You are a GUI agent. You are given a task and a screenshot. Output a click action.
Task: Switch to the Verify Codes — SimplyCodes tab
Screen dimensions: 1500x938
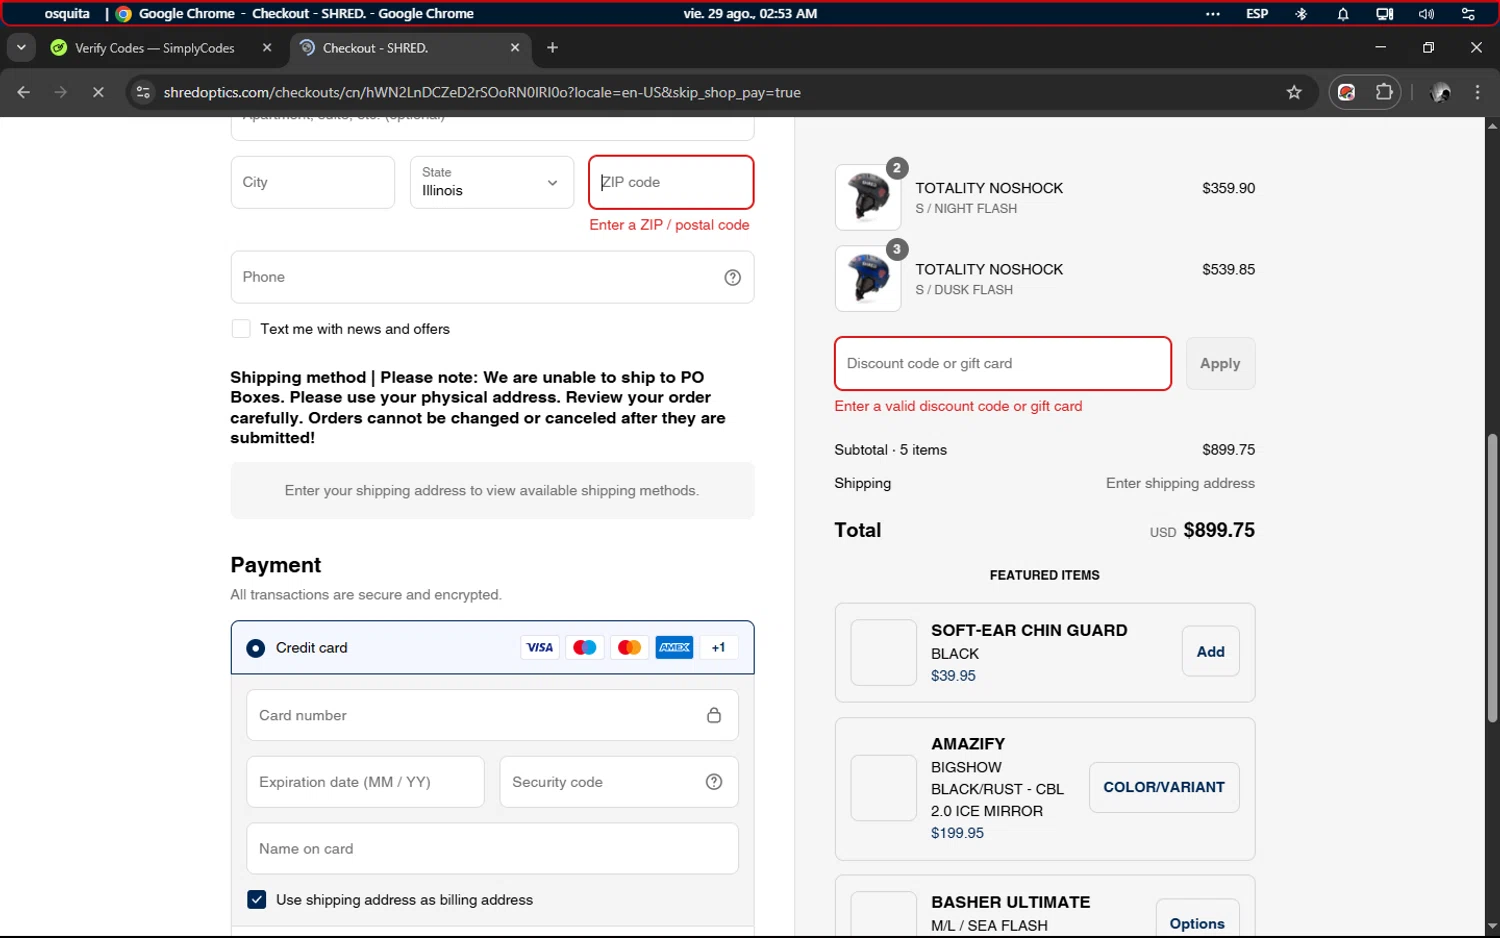[155, 47]
